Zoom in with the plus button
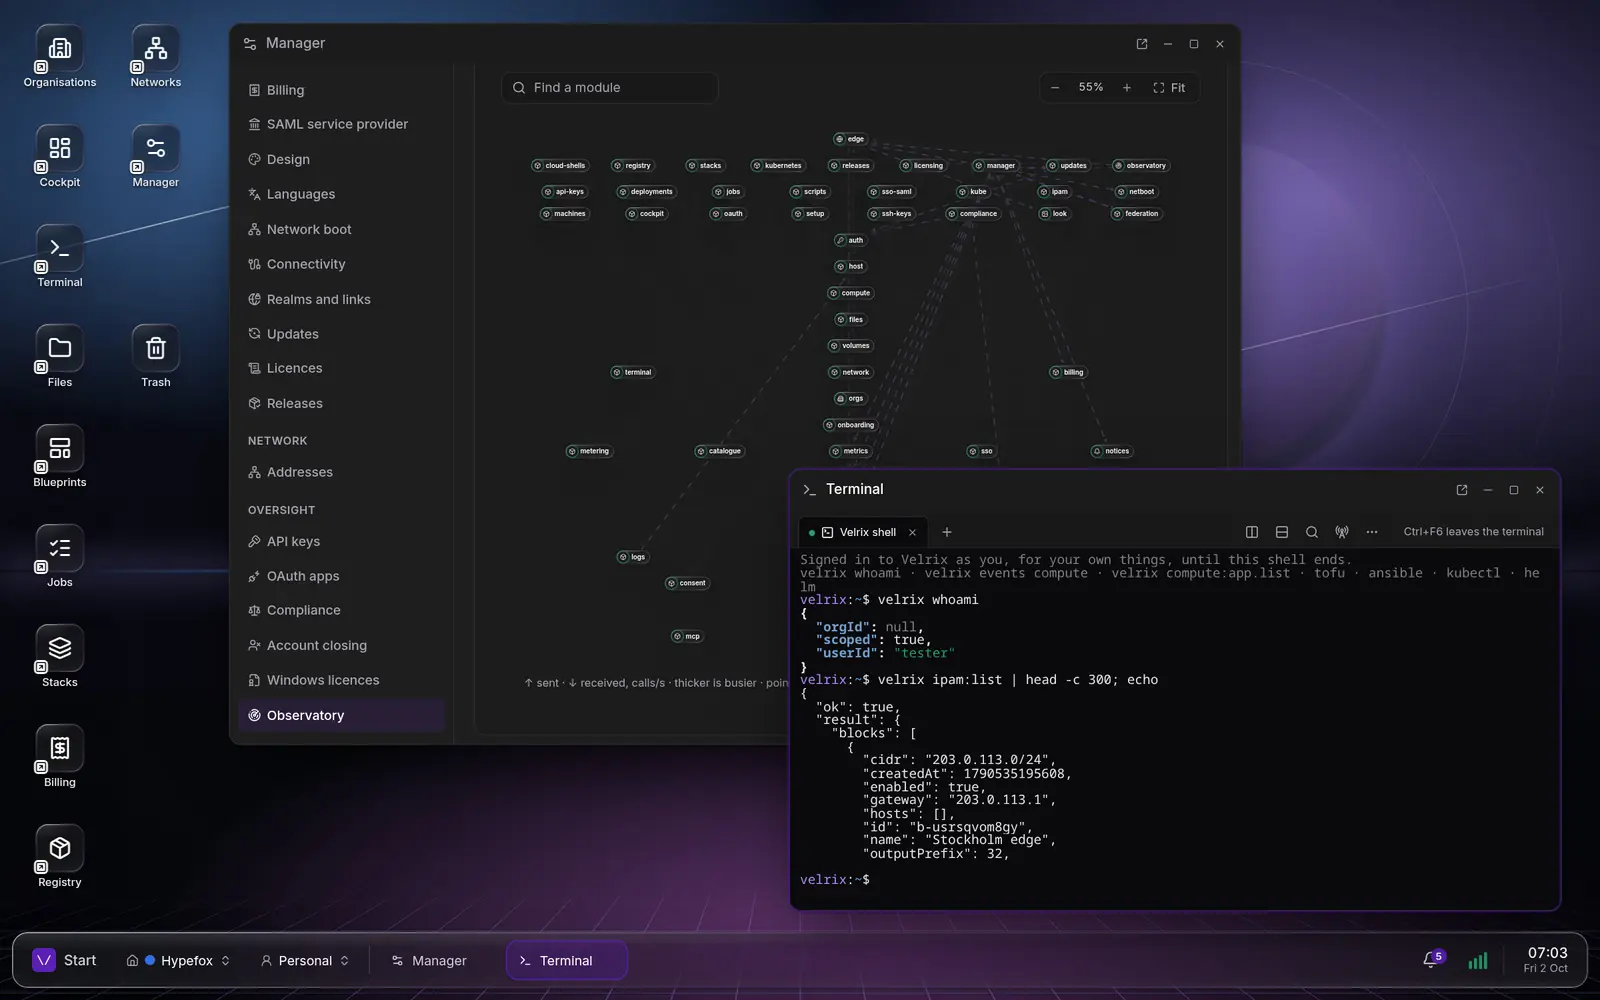The height and width of the screenshot is (1000, 1600). tap(1127, 88)
